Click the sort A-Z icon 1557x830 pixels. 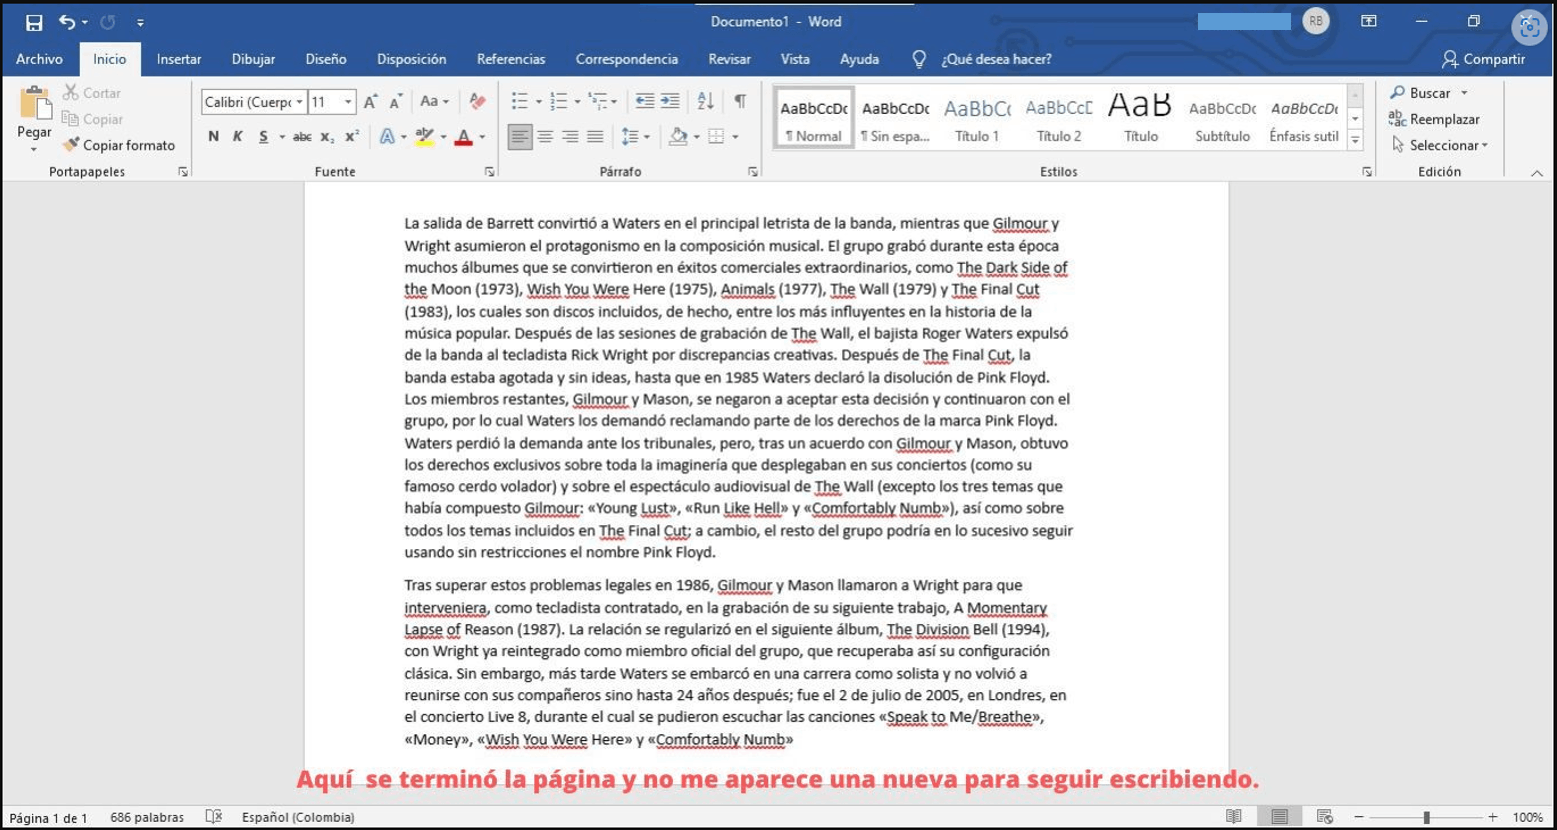point(705,101)
